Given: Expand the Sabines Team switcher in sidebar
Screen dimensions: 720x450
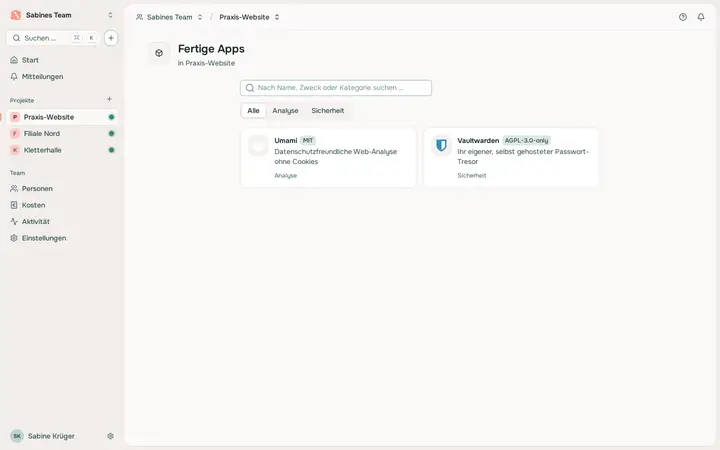Looking at the screenshot, I should tap(110, 15).
